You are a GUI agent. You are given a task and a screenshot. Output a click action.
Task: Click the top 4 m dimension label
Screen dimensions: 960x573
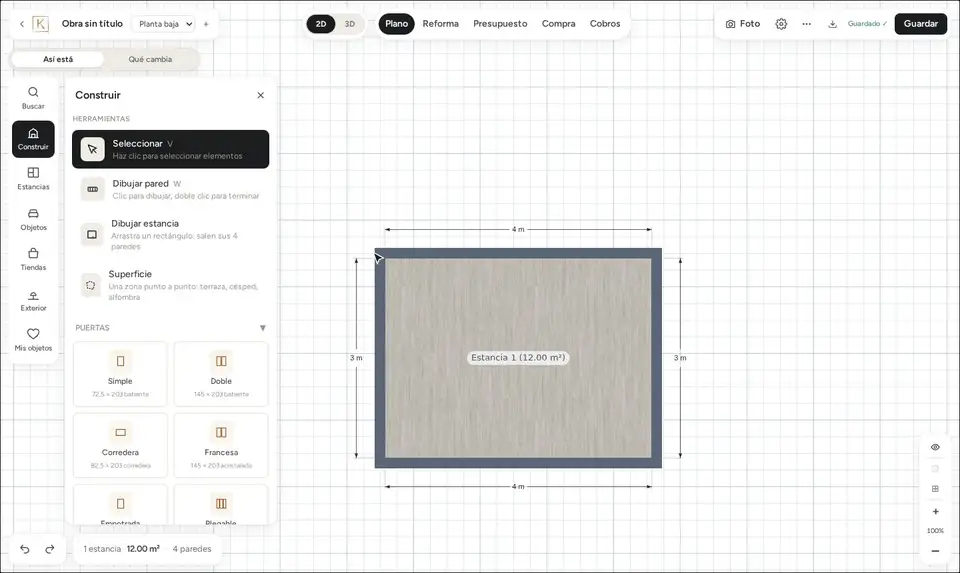[518, 230]
